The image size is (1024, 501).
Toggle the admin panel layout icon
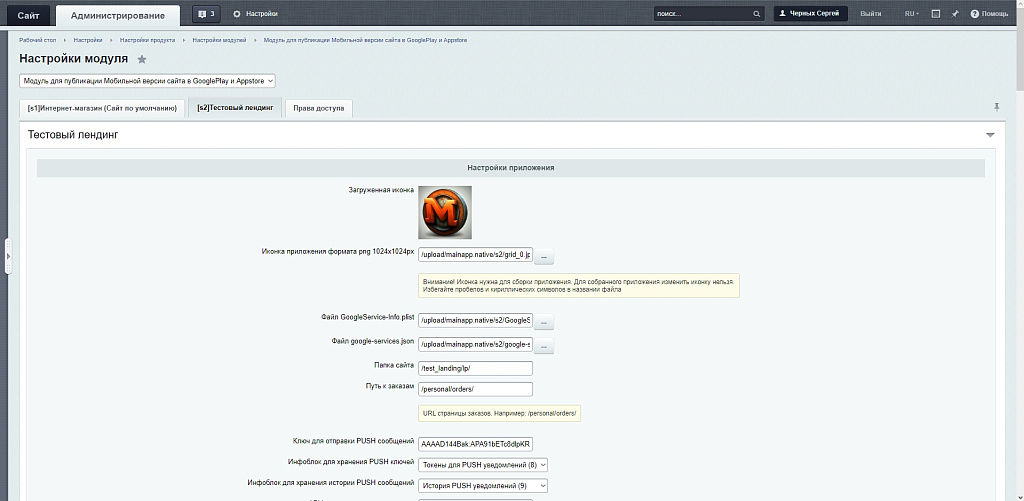pos(936,14)
